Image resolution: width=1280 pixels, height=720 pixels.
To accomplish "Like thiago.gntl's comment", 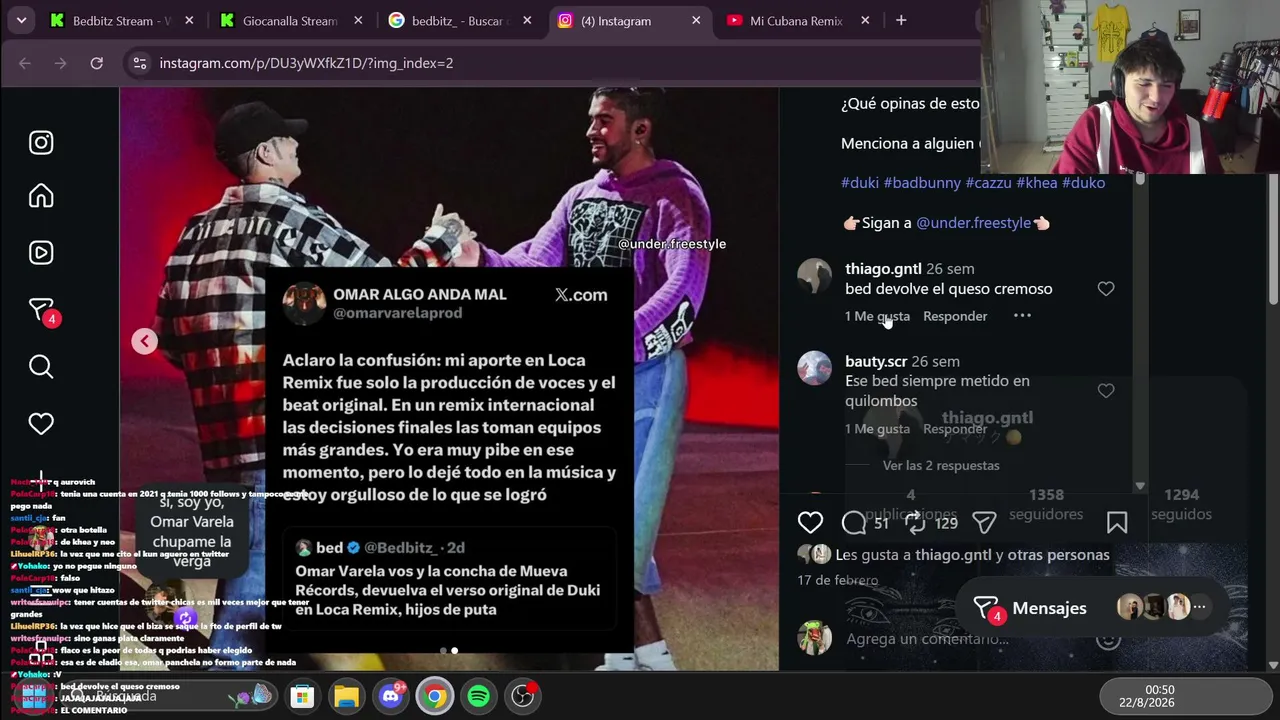I will 1106,289.
